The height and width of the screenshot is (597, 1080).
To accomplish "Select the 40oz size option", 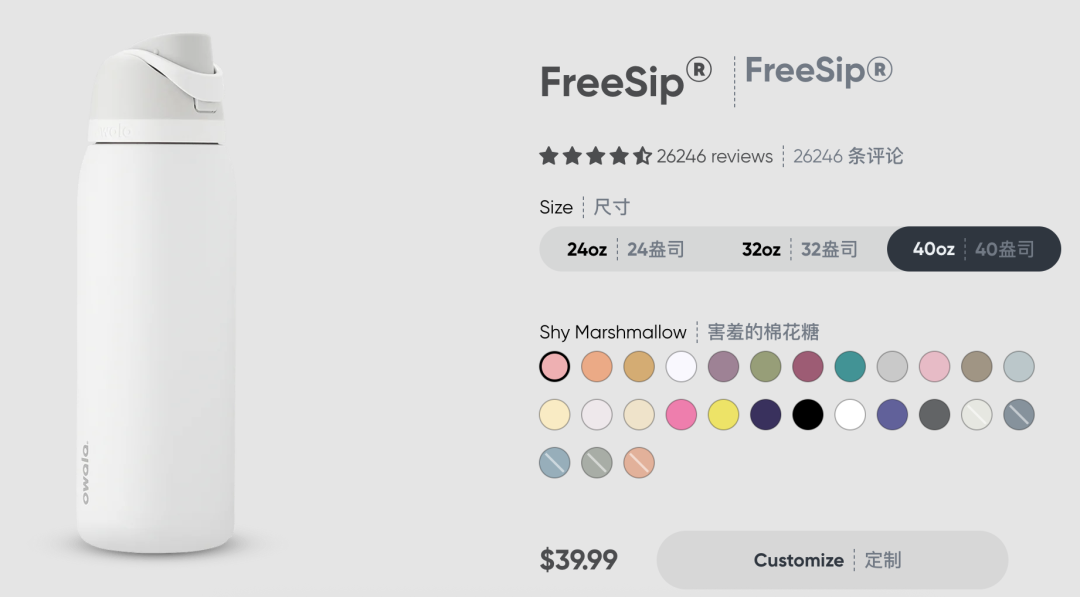I will click(973, 249).
